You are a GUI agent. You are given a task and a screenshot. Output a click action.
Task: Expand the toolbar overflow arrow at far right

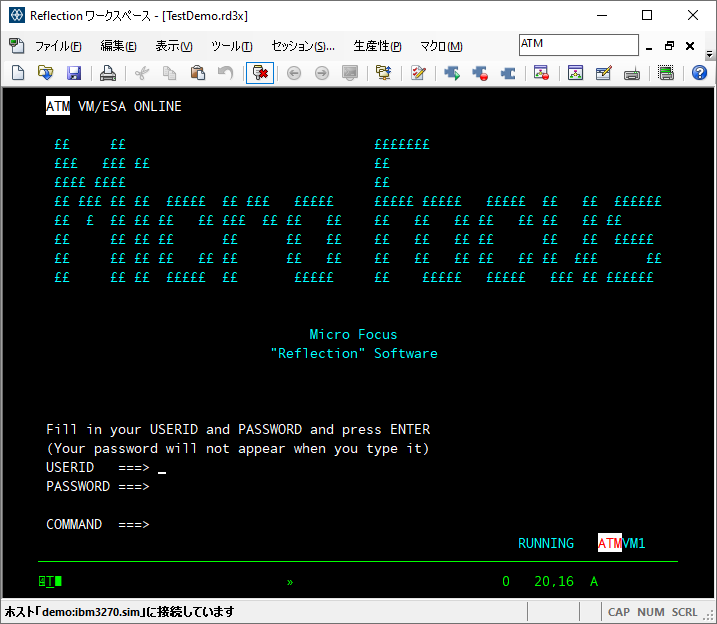coord(709,54)
